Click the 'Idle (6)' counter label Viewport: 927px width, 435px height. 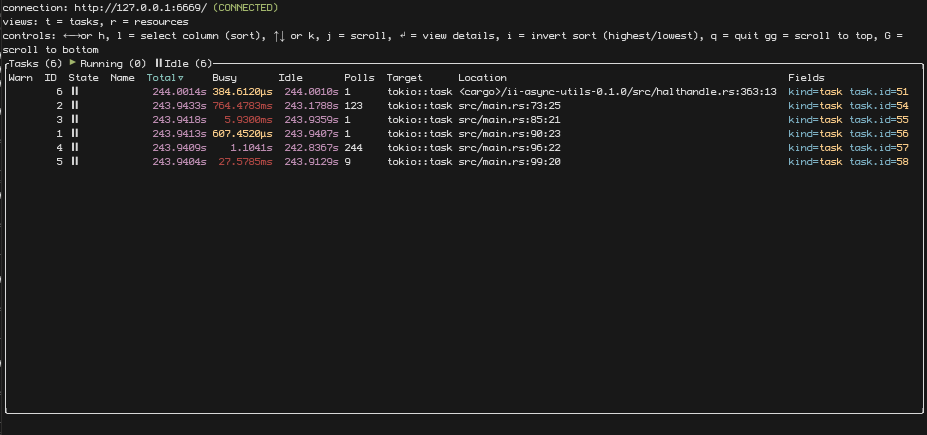pyautogui.click(x=188, y=63)
